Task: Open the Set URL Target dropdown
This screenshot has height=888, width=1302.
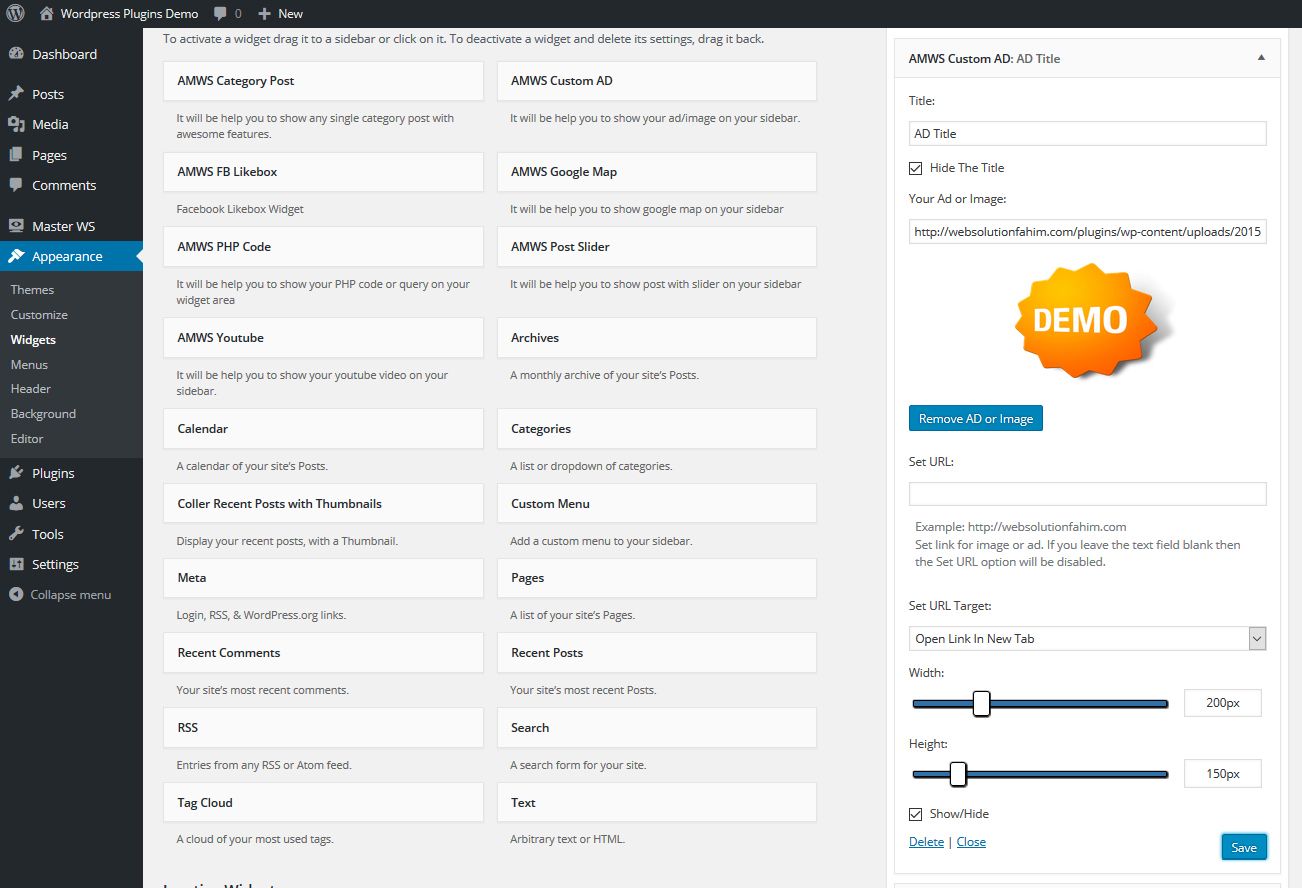Action: [x=1087, y=638]
